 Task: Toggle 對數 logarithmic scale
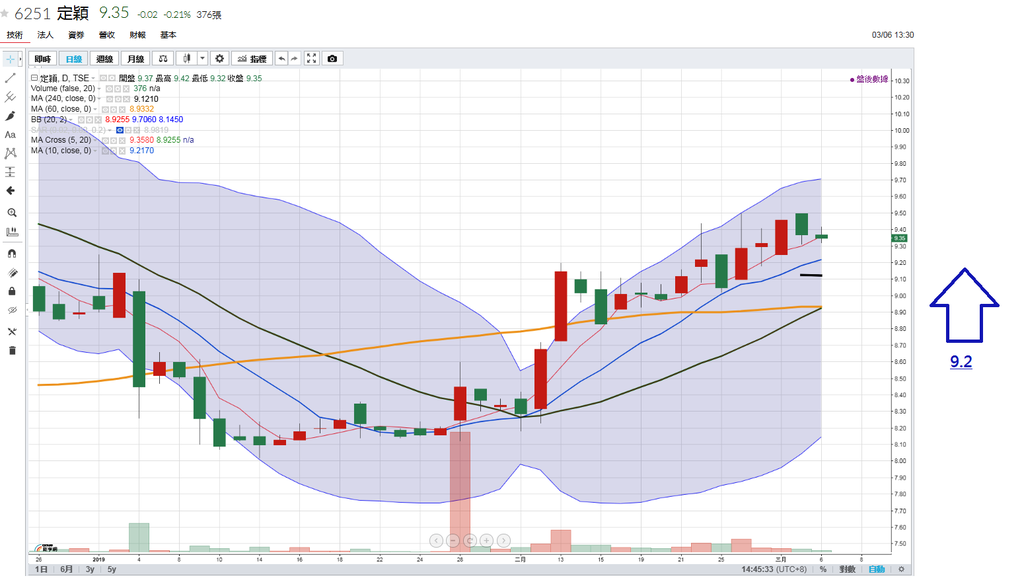848,570
